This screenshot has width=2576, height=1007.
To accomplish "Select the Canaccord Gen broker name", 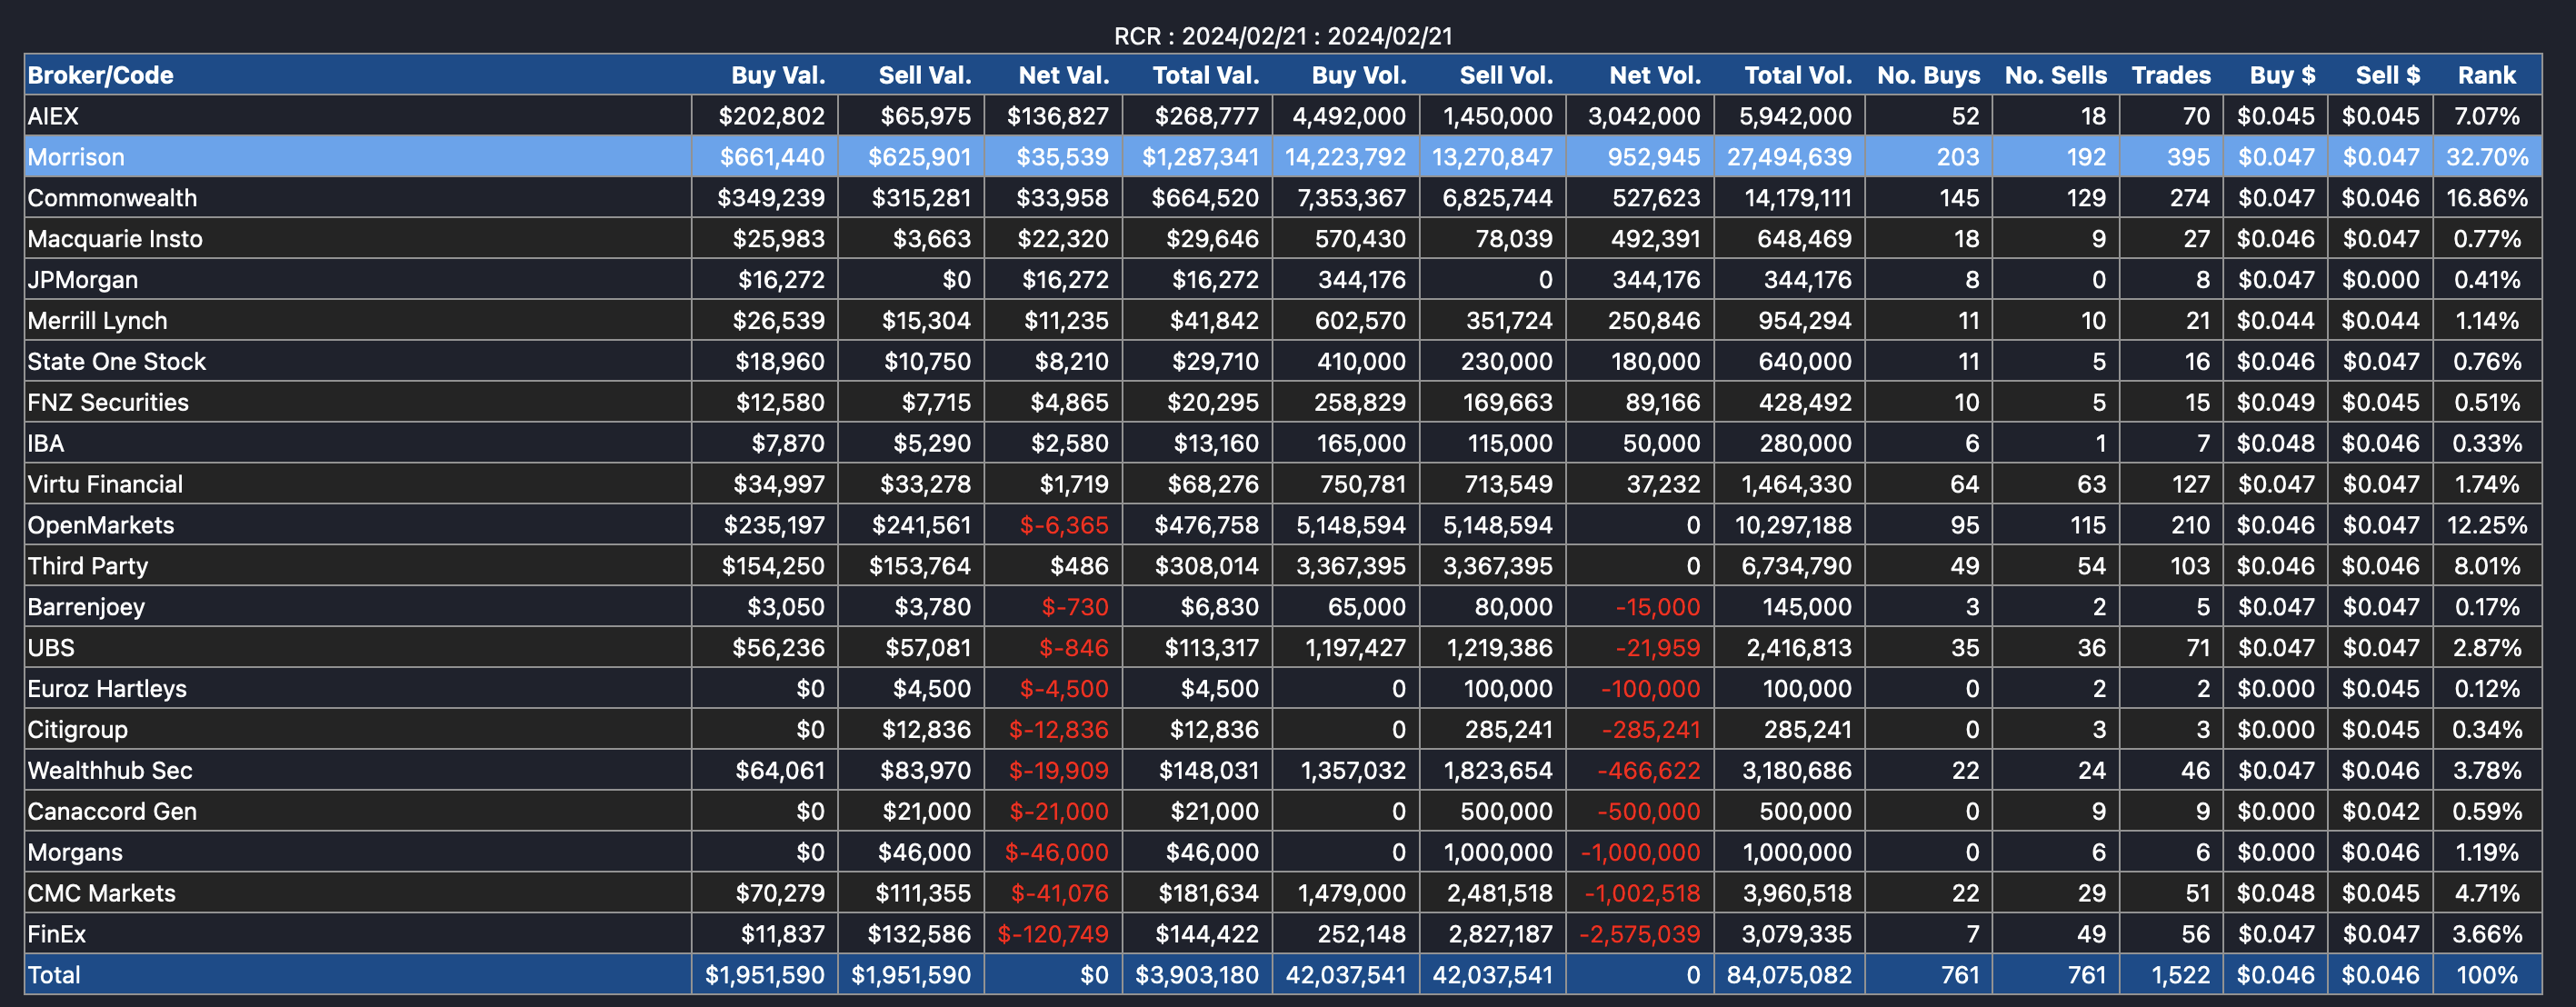I will pos(112,813).
